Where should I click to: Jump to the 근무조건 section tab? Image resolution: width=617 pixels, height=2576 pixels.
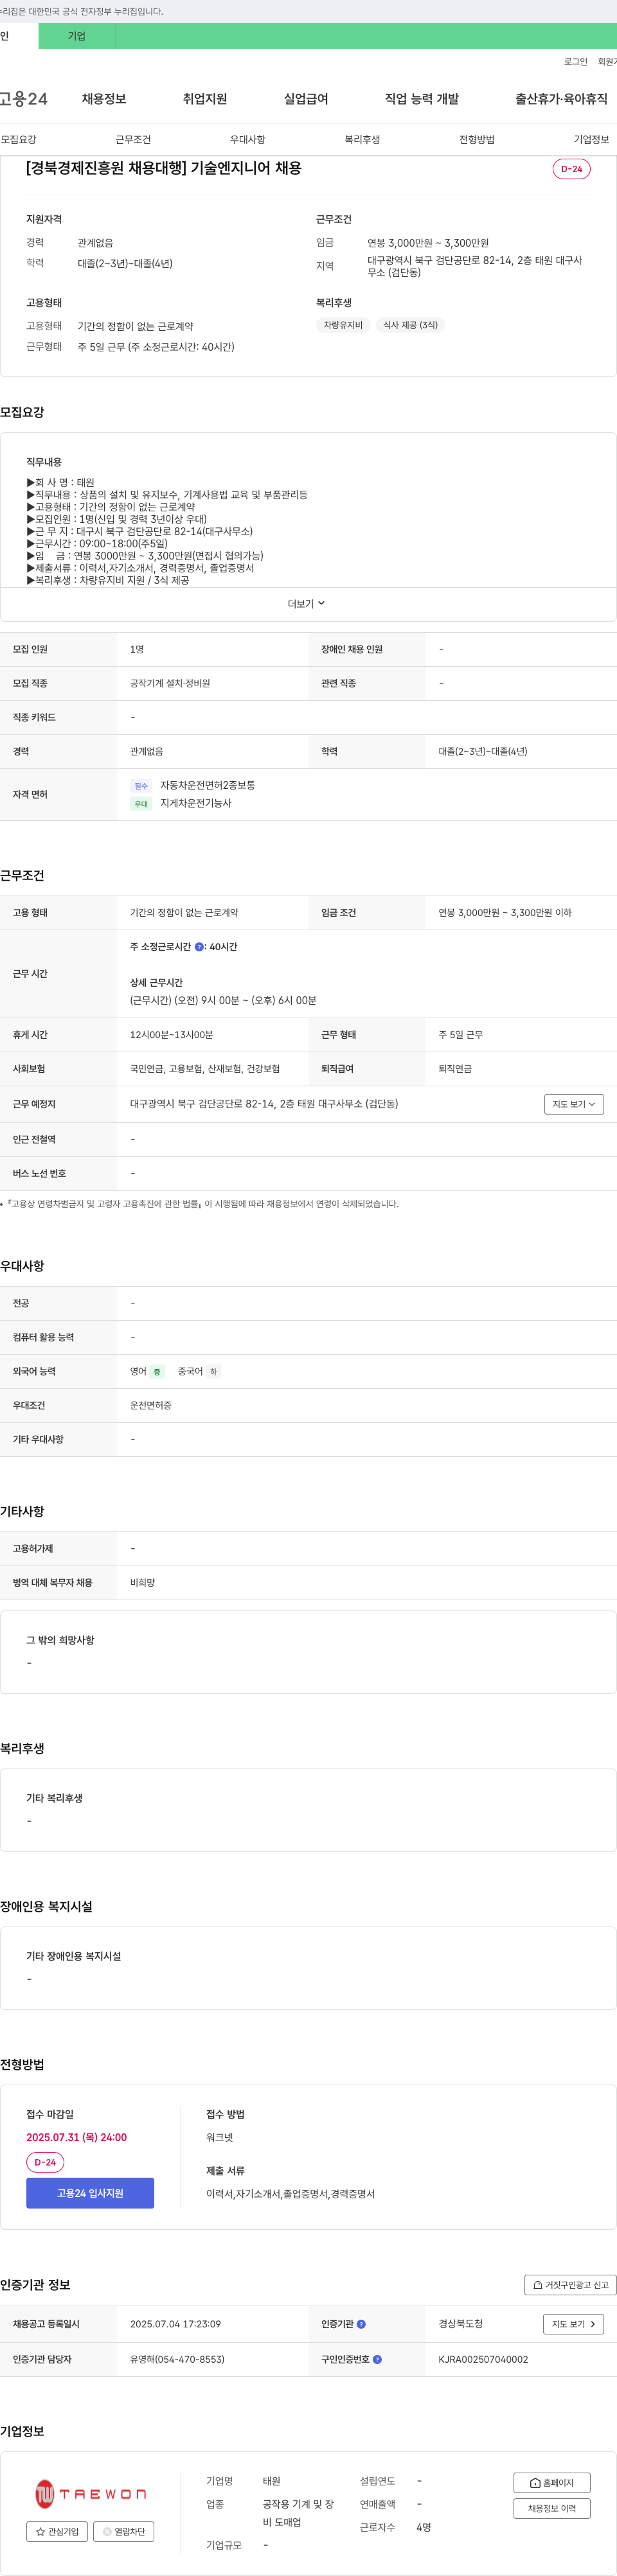click(x=133, y=139)
